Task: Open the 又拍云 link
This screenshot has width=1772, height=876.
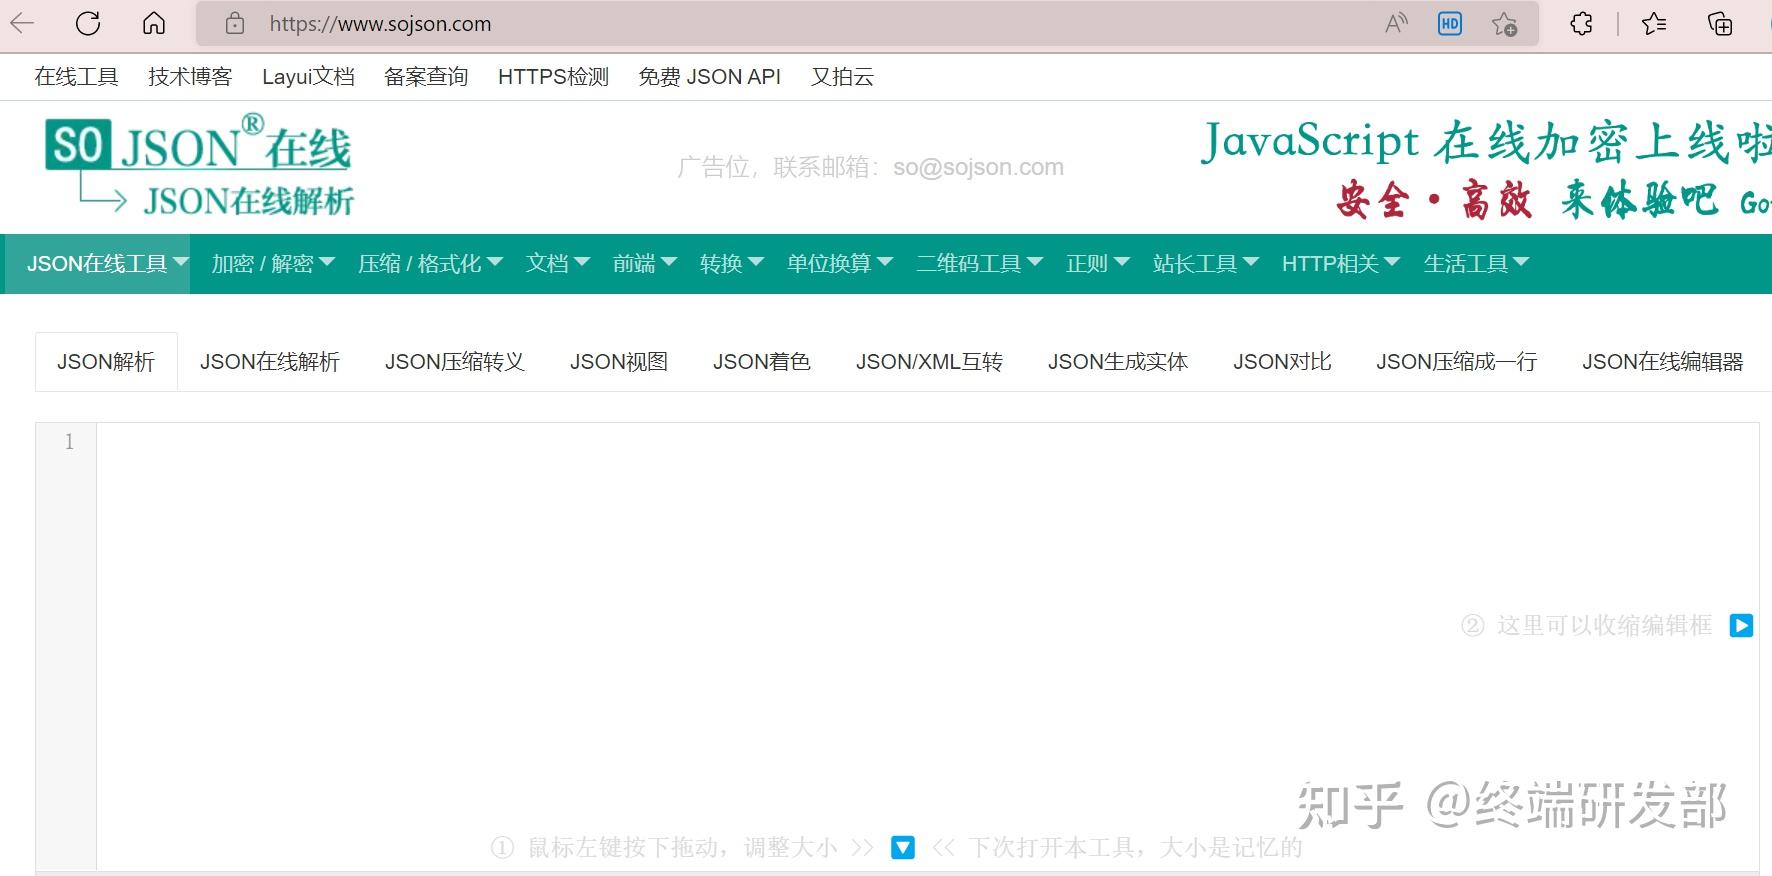Action: tap(842, 77)
